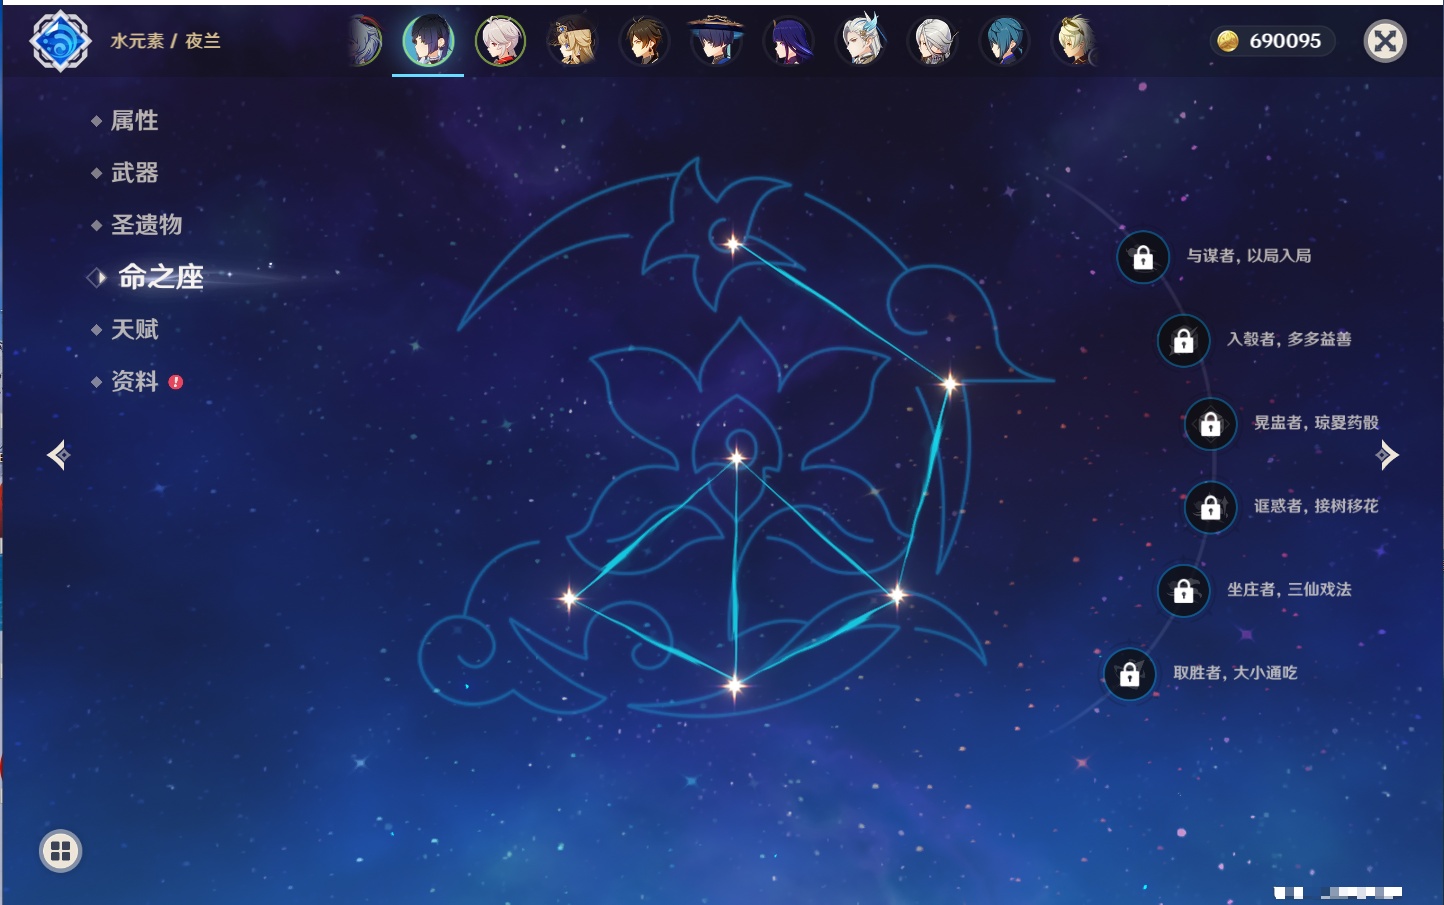
Task: Pick the avatar wearing a wide-brimmed hat
Action: [x=716, y=41]
